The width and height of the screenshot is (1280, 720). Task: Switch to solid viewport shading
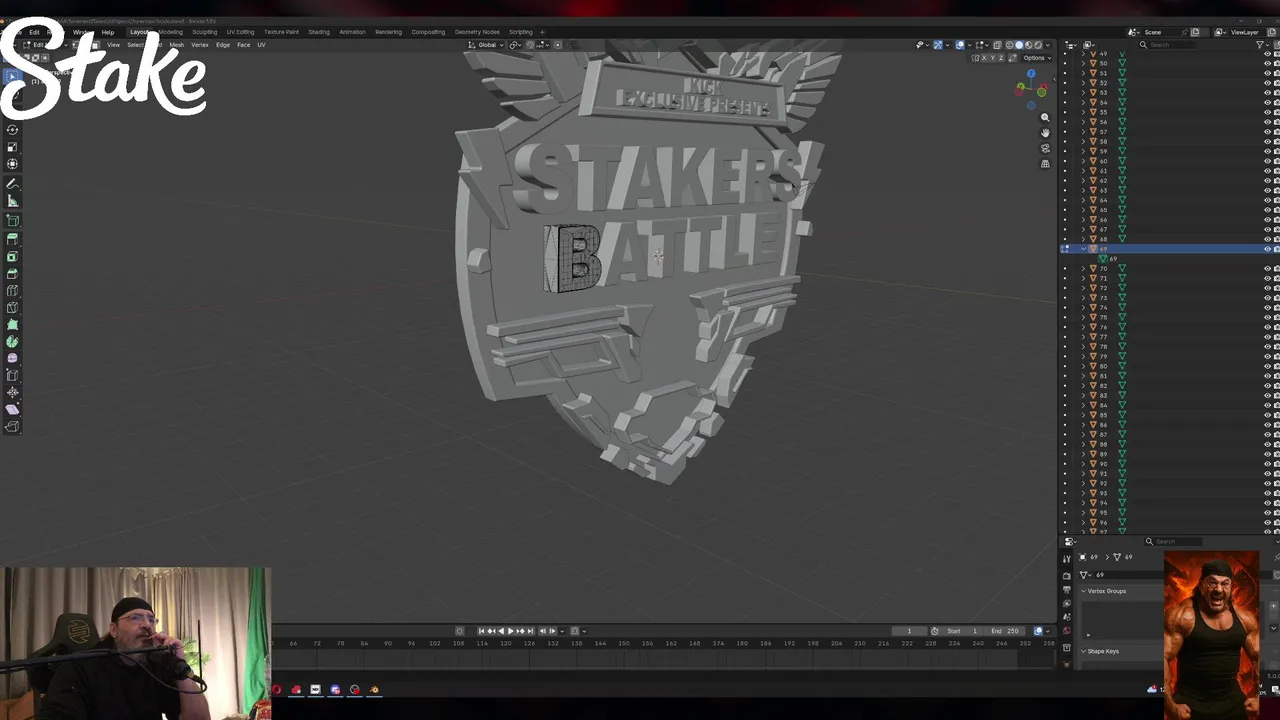coord(1019,45)
